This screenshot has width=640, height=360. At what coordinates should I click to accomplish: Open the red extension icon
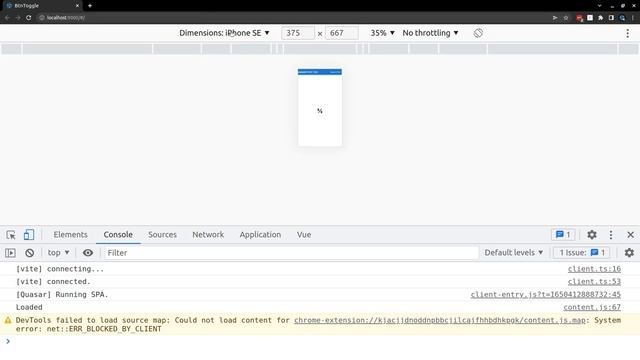579,18
